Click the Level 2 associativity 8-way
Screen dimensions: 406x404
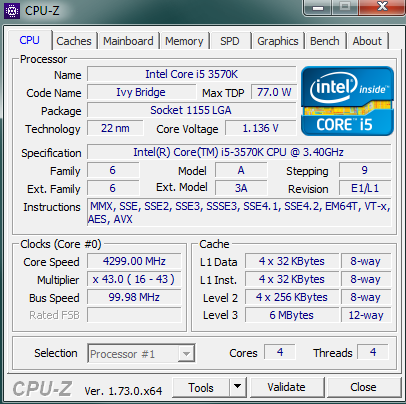pos(366,297)
